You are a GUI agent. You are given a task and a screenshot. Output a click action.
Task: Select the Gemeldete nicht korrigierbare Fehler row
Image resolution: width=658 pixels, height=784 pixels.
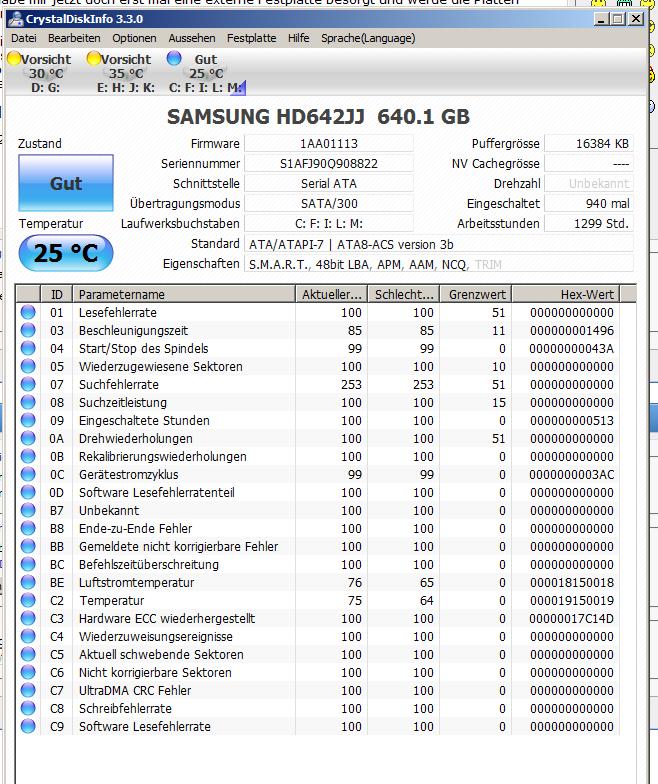point(320,546)
